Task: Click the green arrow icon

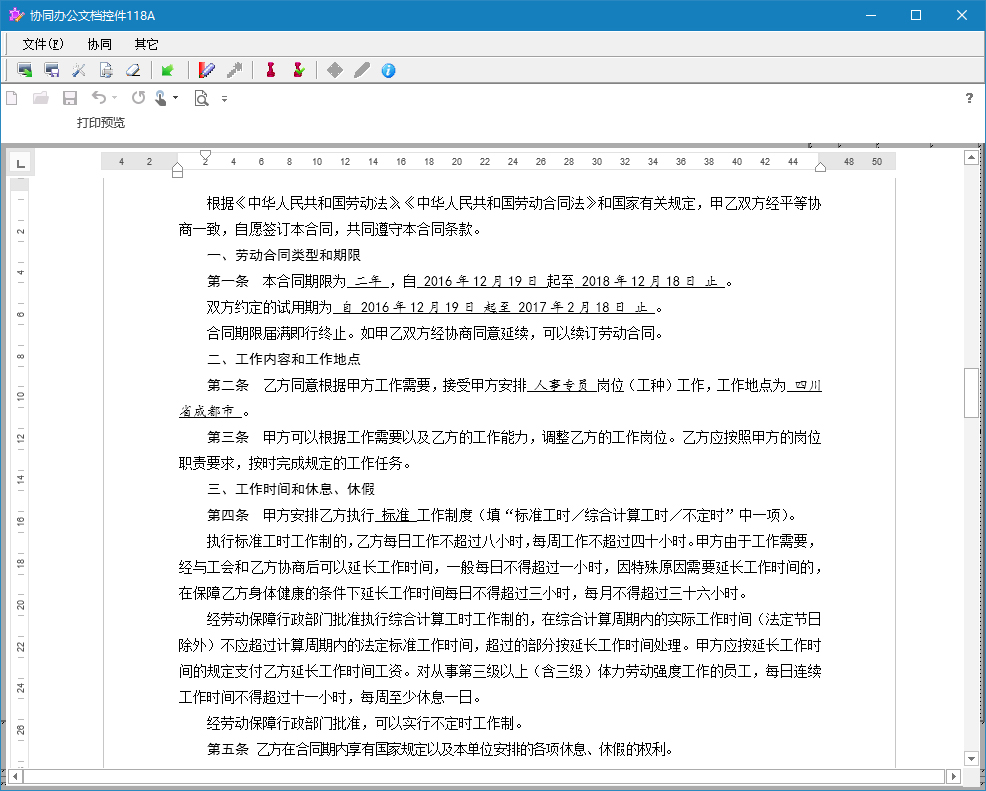Action: (x=167, y=70)
